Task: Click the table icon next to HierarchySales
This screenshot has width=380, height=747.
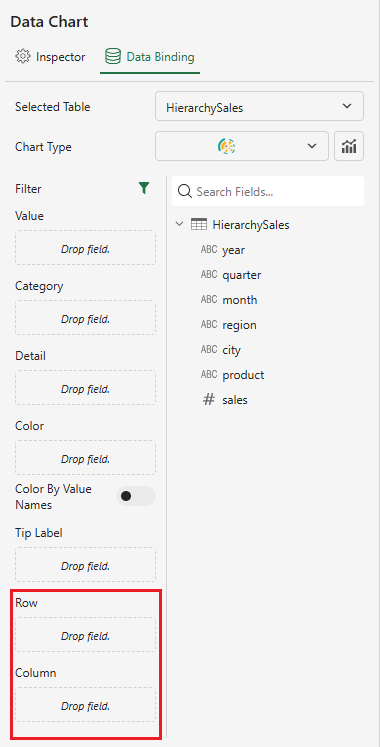Action: tap(199, 224)
